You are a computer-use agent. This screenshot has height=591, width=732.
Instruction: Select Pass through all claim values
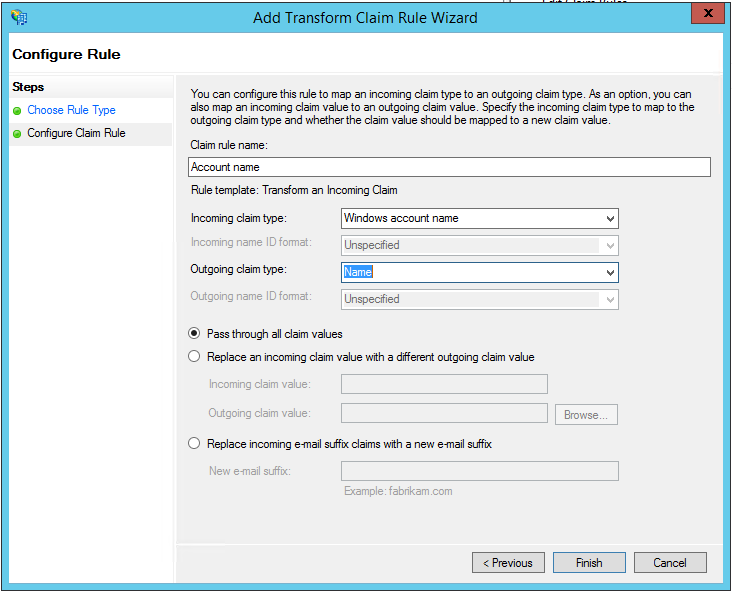(x=194, y=334)
